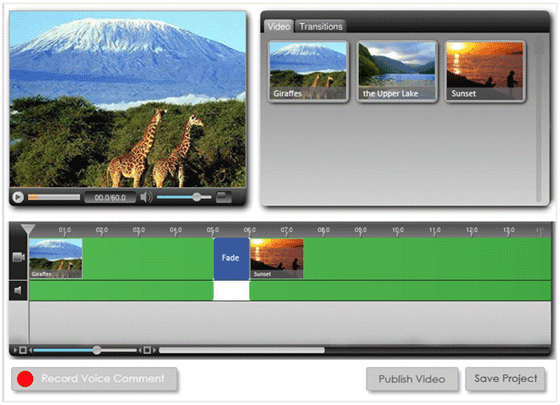Click the timeline playhead marker
560x405 pixels.
pos(28,229)
